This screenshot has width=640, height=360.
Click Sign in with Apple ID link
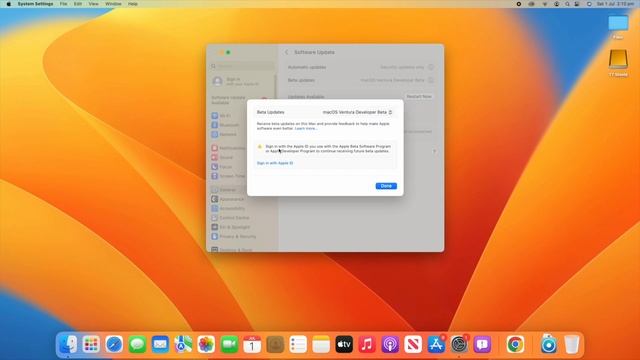[275, 163]
